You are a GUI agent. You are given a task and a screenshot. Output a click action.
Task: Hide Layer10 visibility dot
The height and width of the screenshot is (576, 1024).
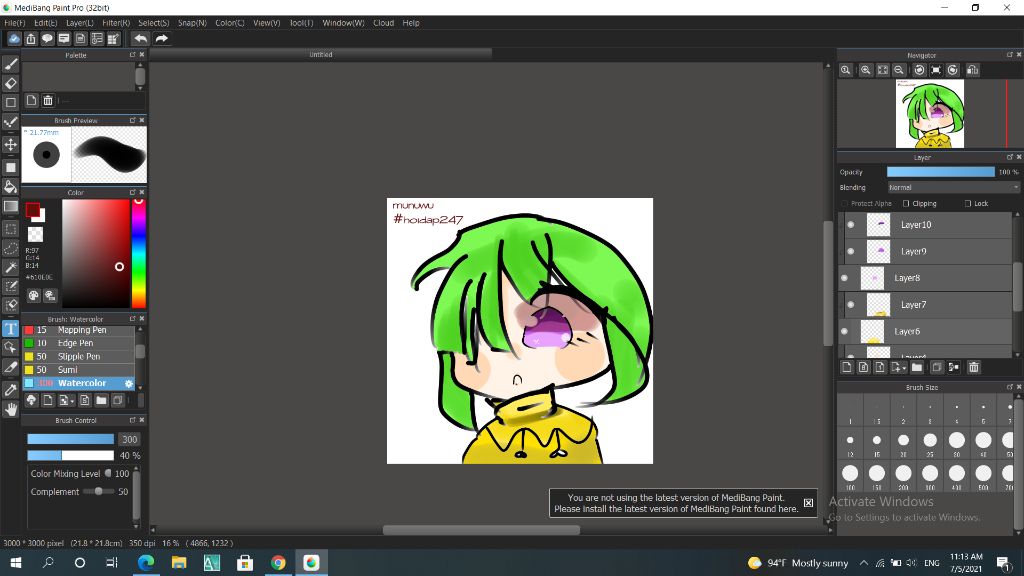(x=851, y=225)
